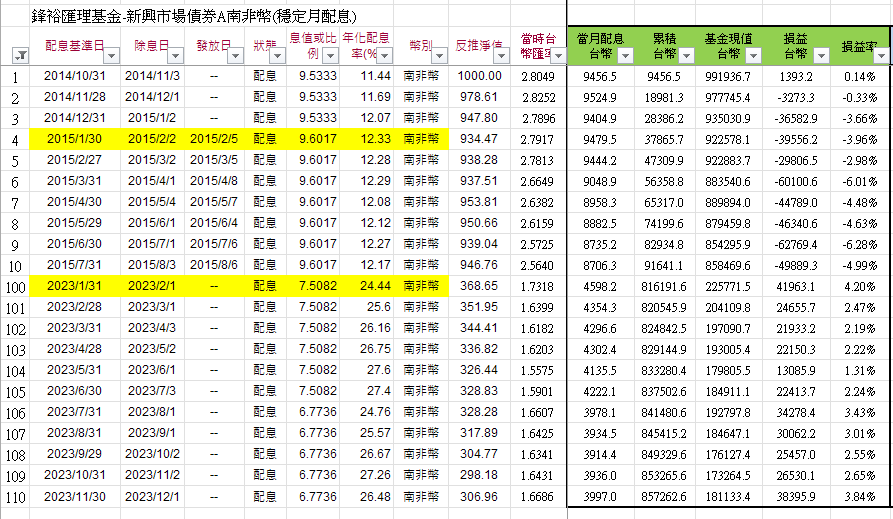Image resolution: width=893 pixels, height=519 pixels.
Task: Select the monthly dividend cell 9524.9
Action: (x=600, y=97)
